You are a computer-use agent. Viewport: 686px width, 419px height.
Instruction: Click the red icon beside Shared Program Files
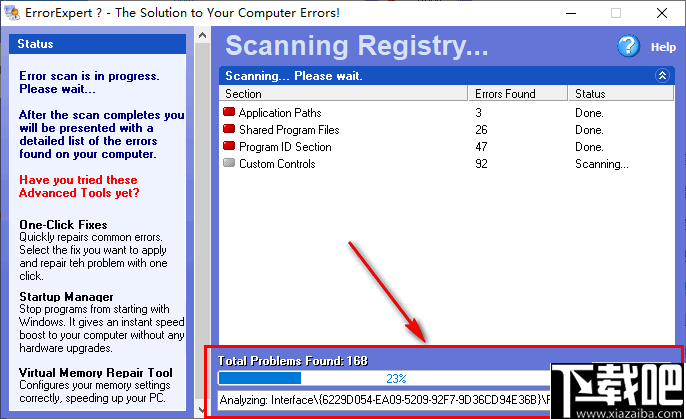pos(229,129)
